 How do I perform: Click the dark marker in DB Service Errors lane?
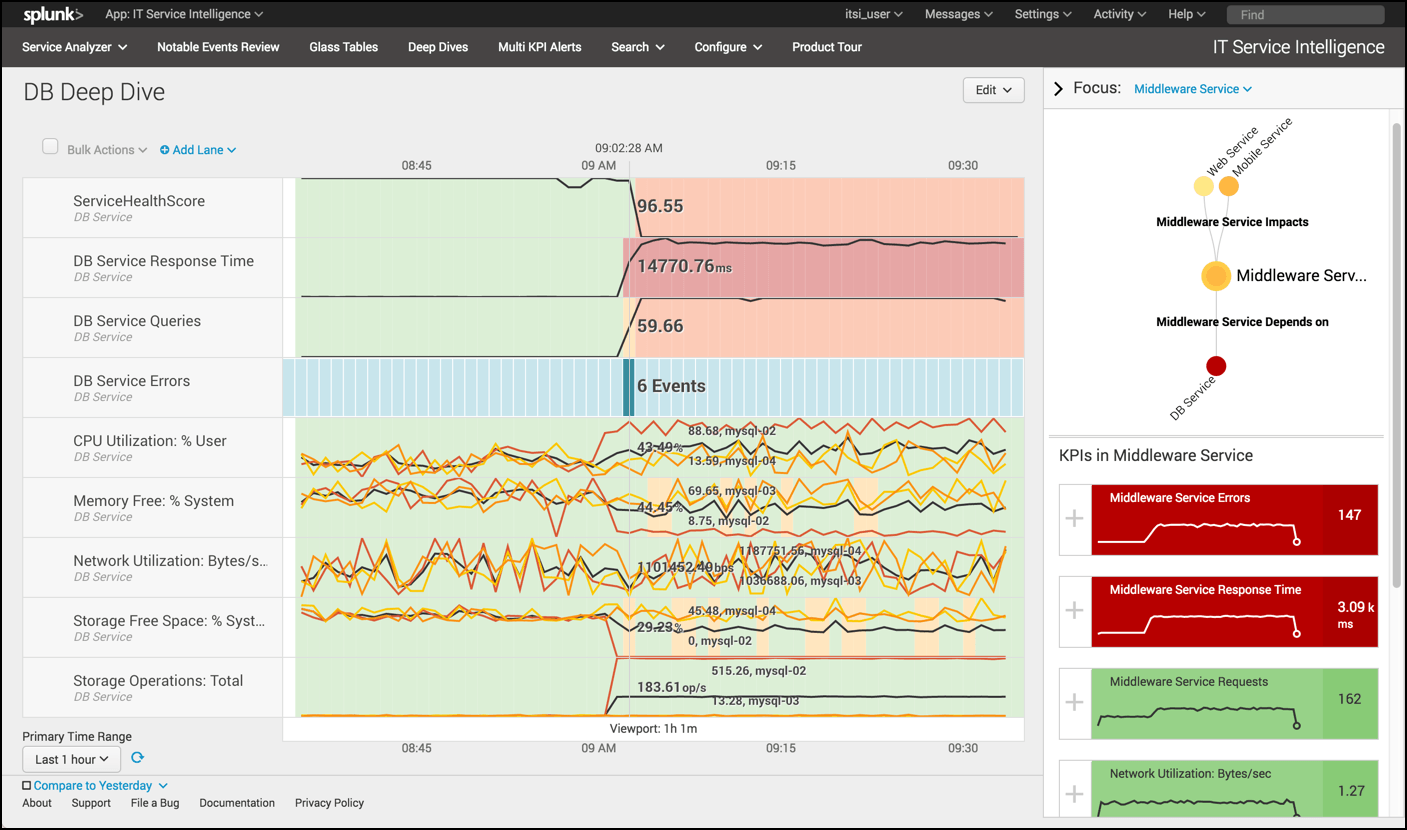(x=628, y=387)
